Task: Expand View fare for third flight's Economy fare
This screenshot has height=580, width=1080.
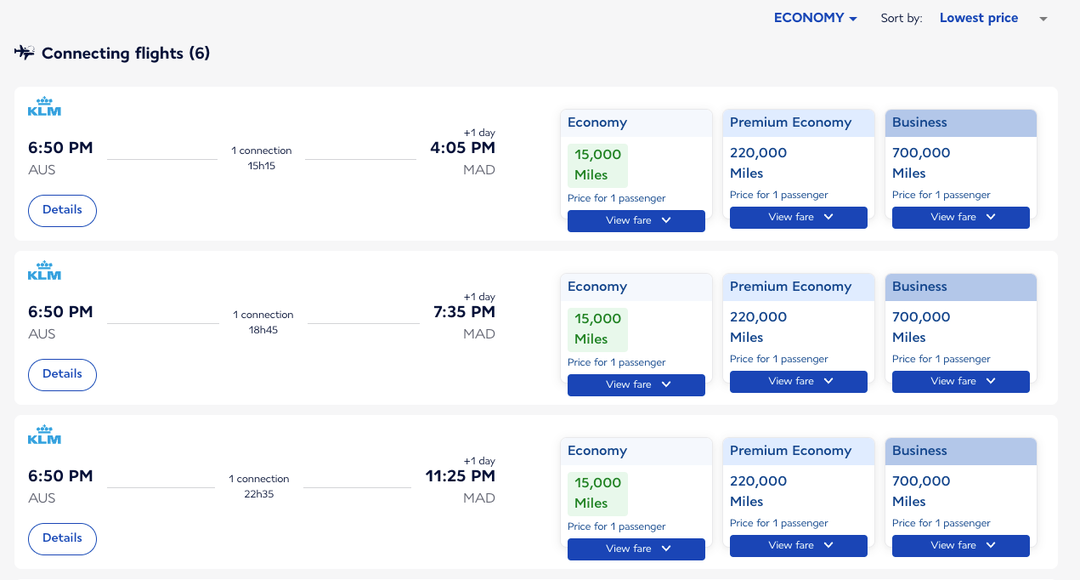Action: pyautogui.click(x=636, y=548)
